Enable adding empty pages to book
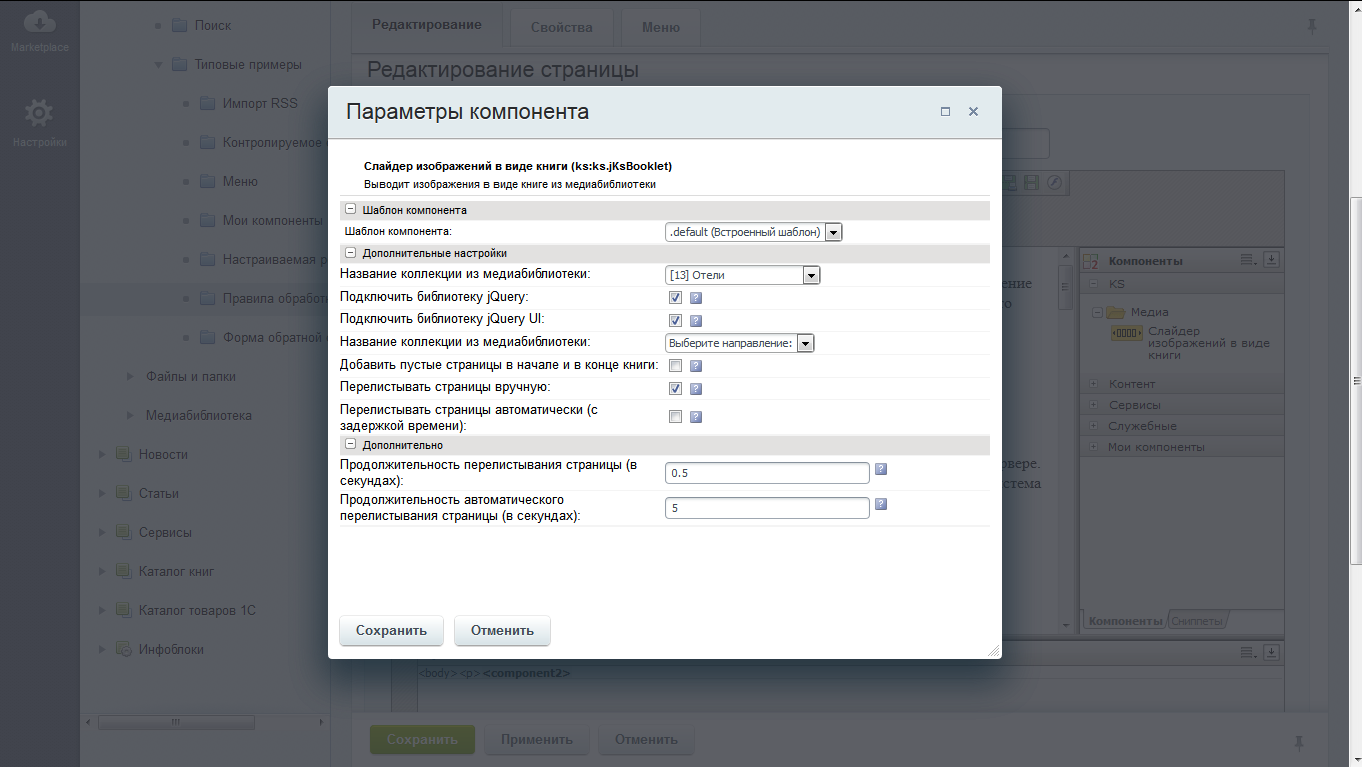Screen dimensions: 1362x767 pyautogui.click(x=676, y=366)
